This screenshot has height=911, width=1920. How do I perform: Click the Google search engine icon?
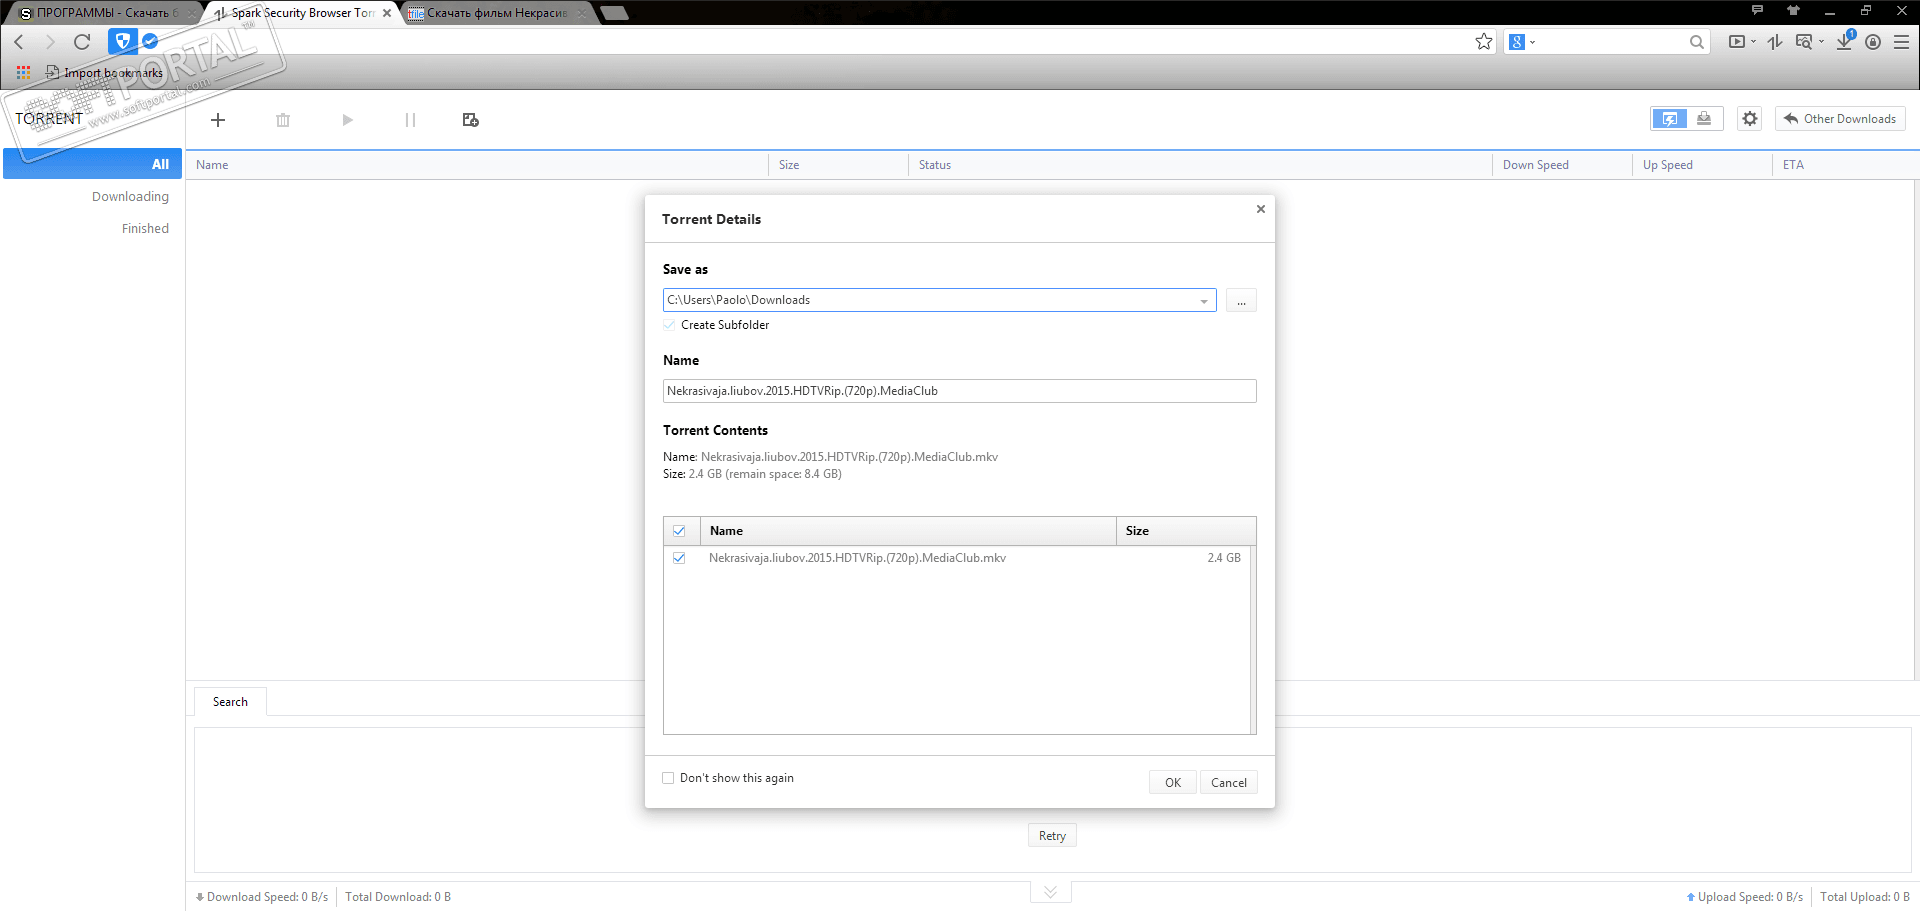[1517, 42]
